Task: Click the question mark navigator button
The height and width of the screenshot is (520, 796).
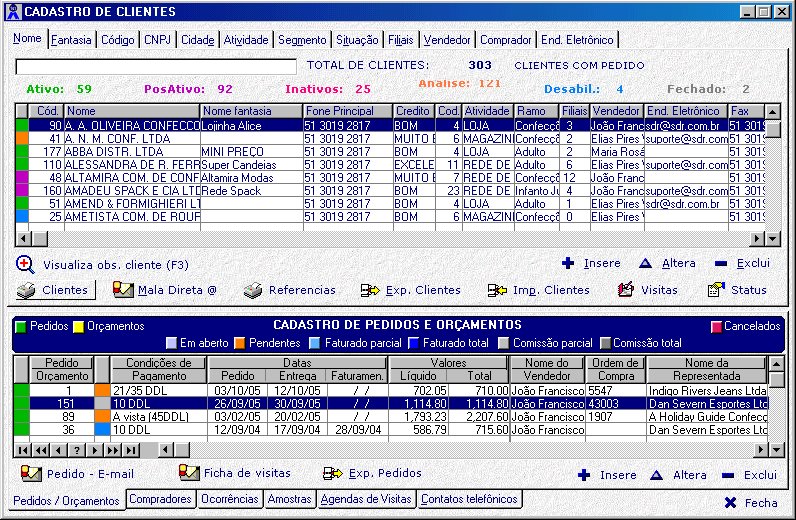Action: point(77,450)
